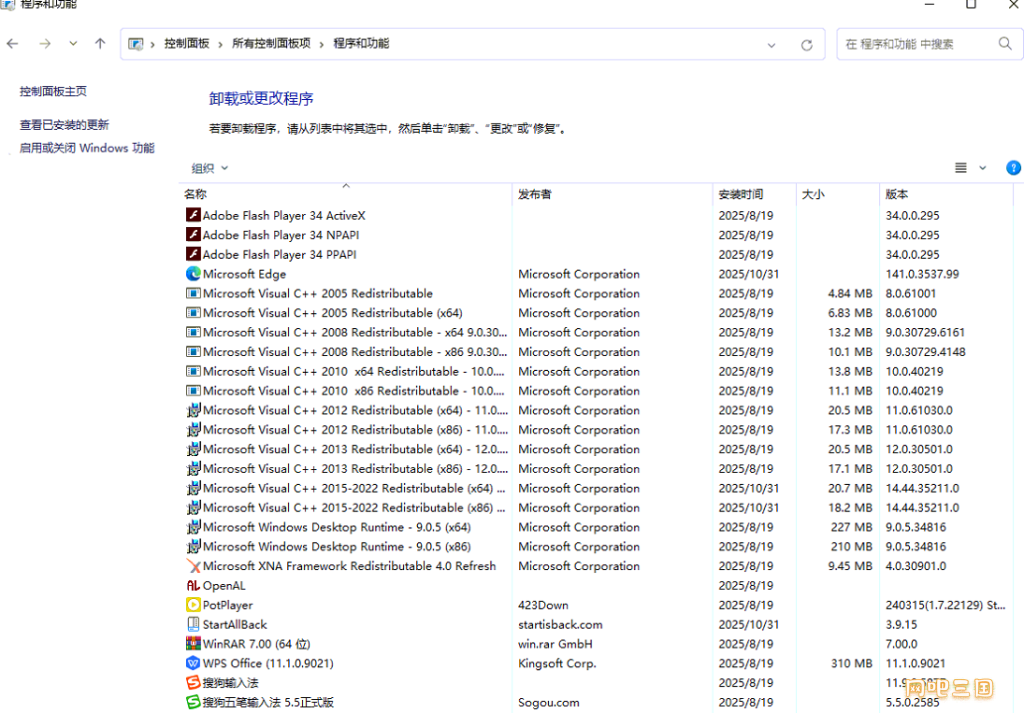Click the Visual C++ 2015-2022 (x64) icon
The width and height of the screenshot is (1024, 713).
coord(193,488)
